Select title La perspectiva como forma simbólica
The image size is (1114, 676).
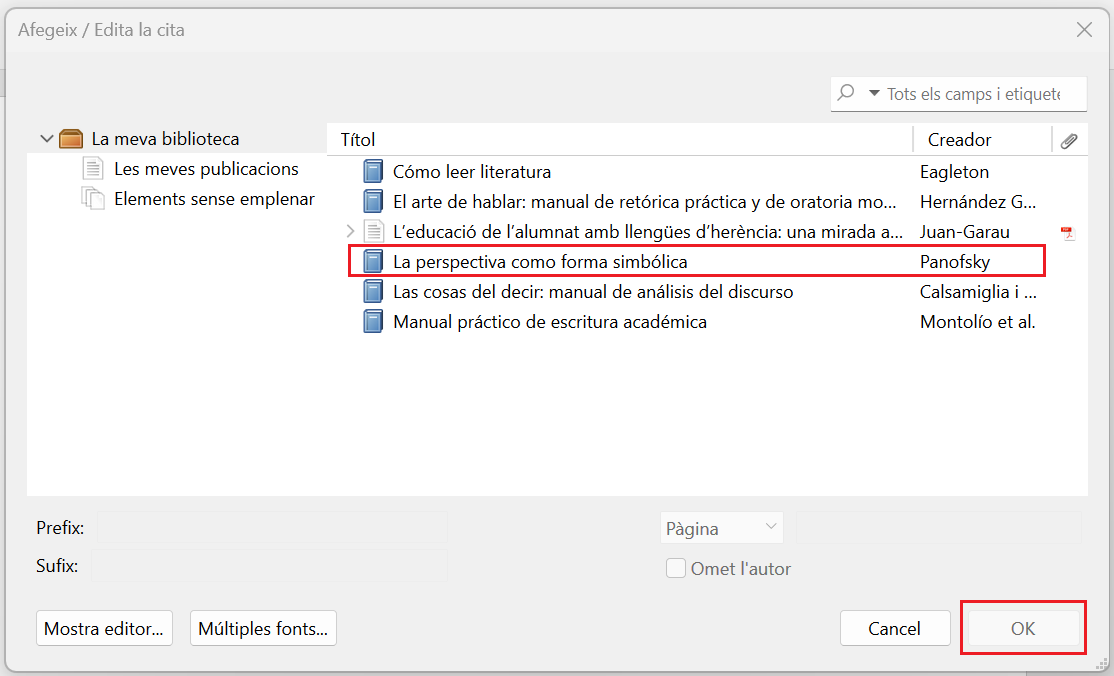click(540, 262)
